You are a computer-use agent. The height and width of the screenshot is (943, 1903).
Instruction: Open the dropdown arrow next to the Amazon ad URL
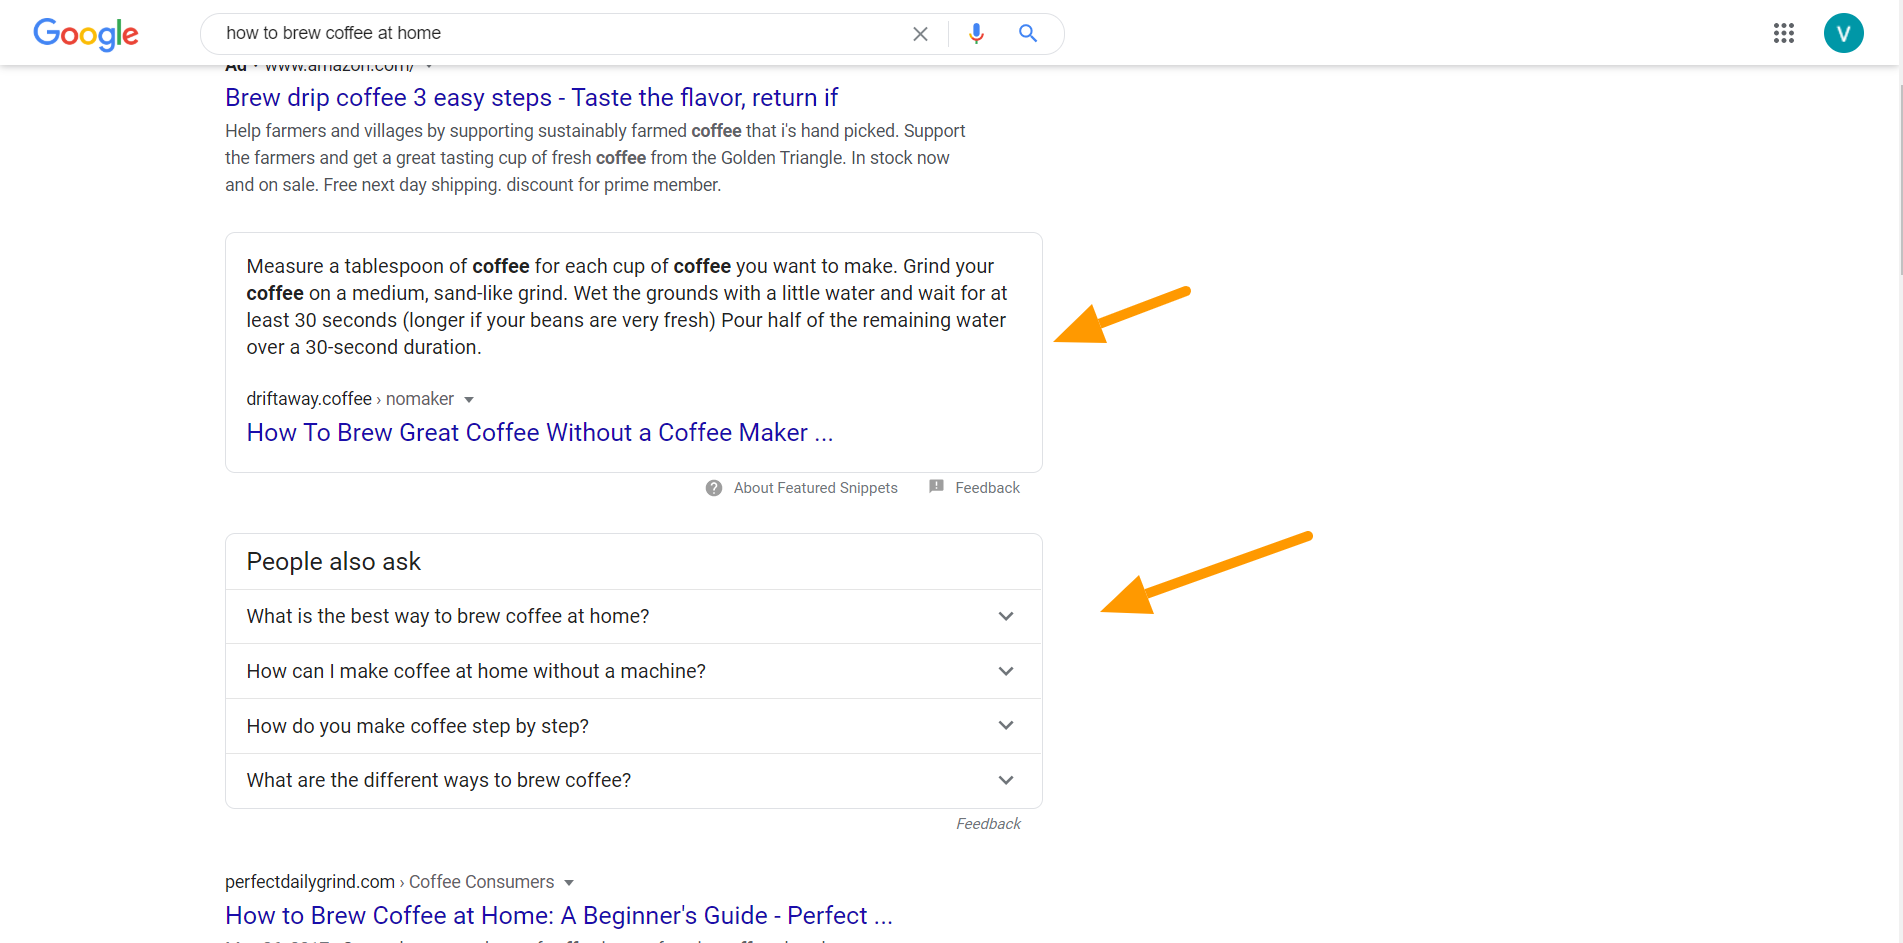[430, 65]
